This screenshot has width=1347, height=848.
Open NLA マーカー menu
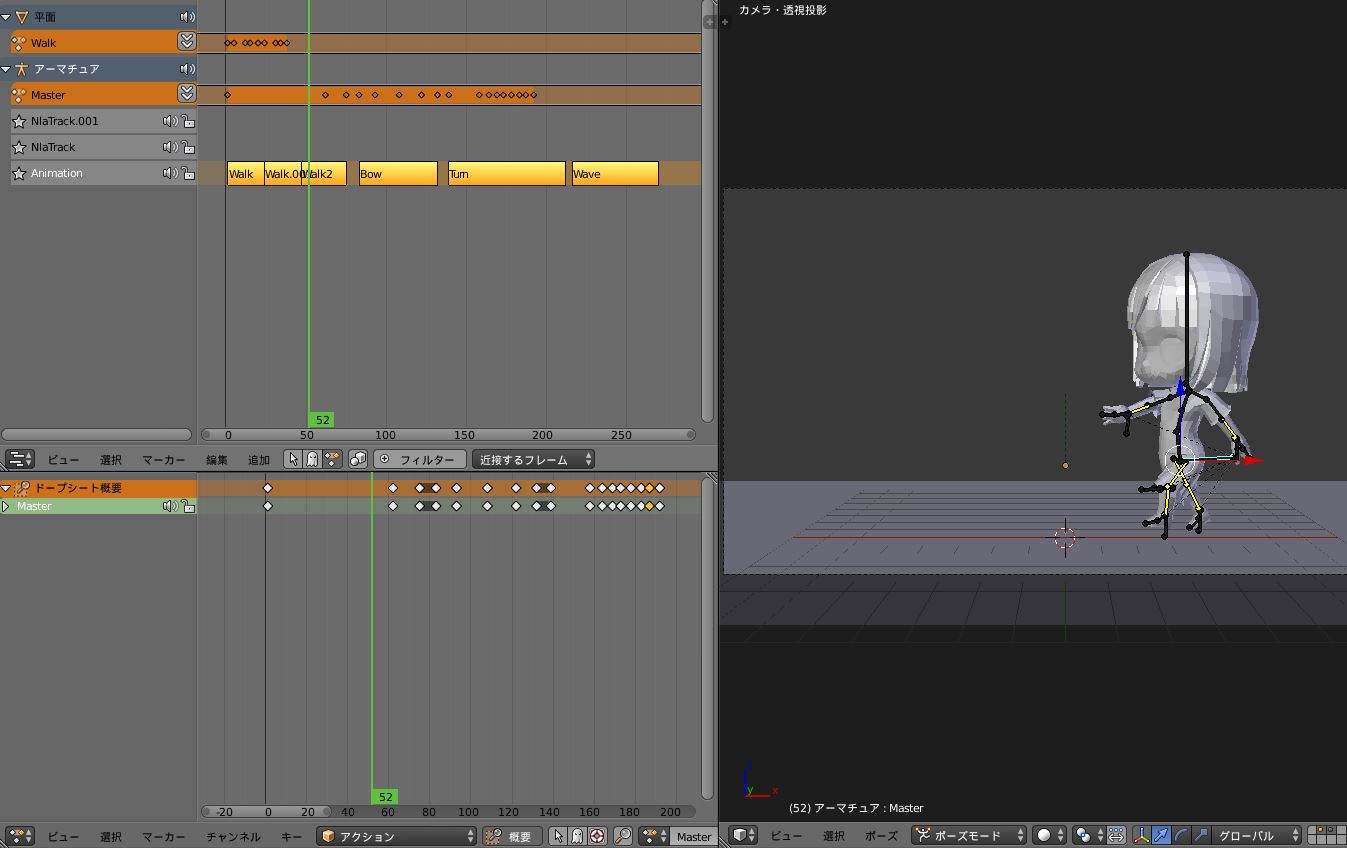click(x=163, y=460)
